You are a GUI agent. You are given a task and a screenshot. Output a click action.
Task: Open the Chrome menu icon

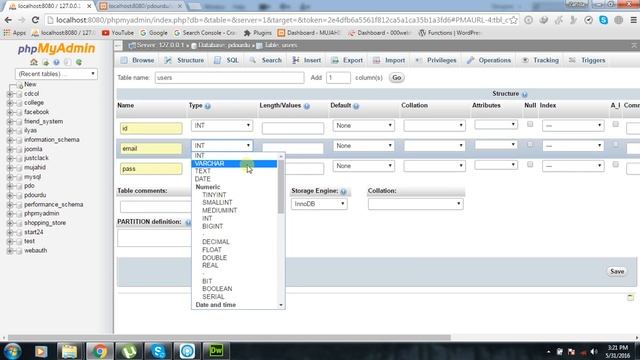633,20
